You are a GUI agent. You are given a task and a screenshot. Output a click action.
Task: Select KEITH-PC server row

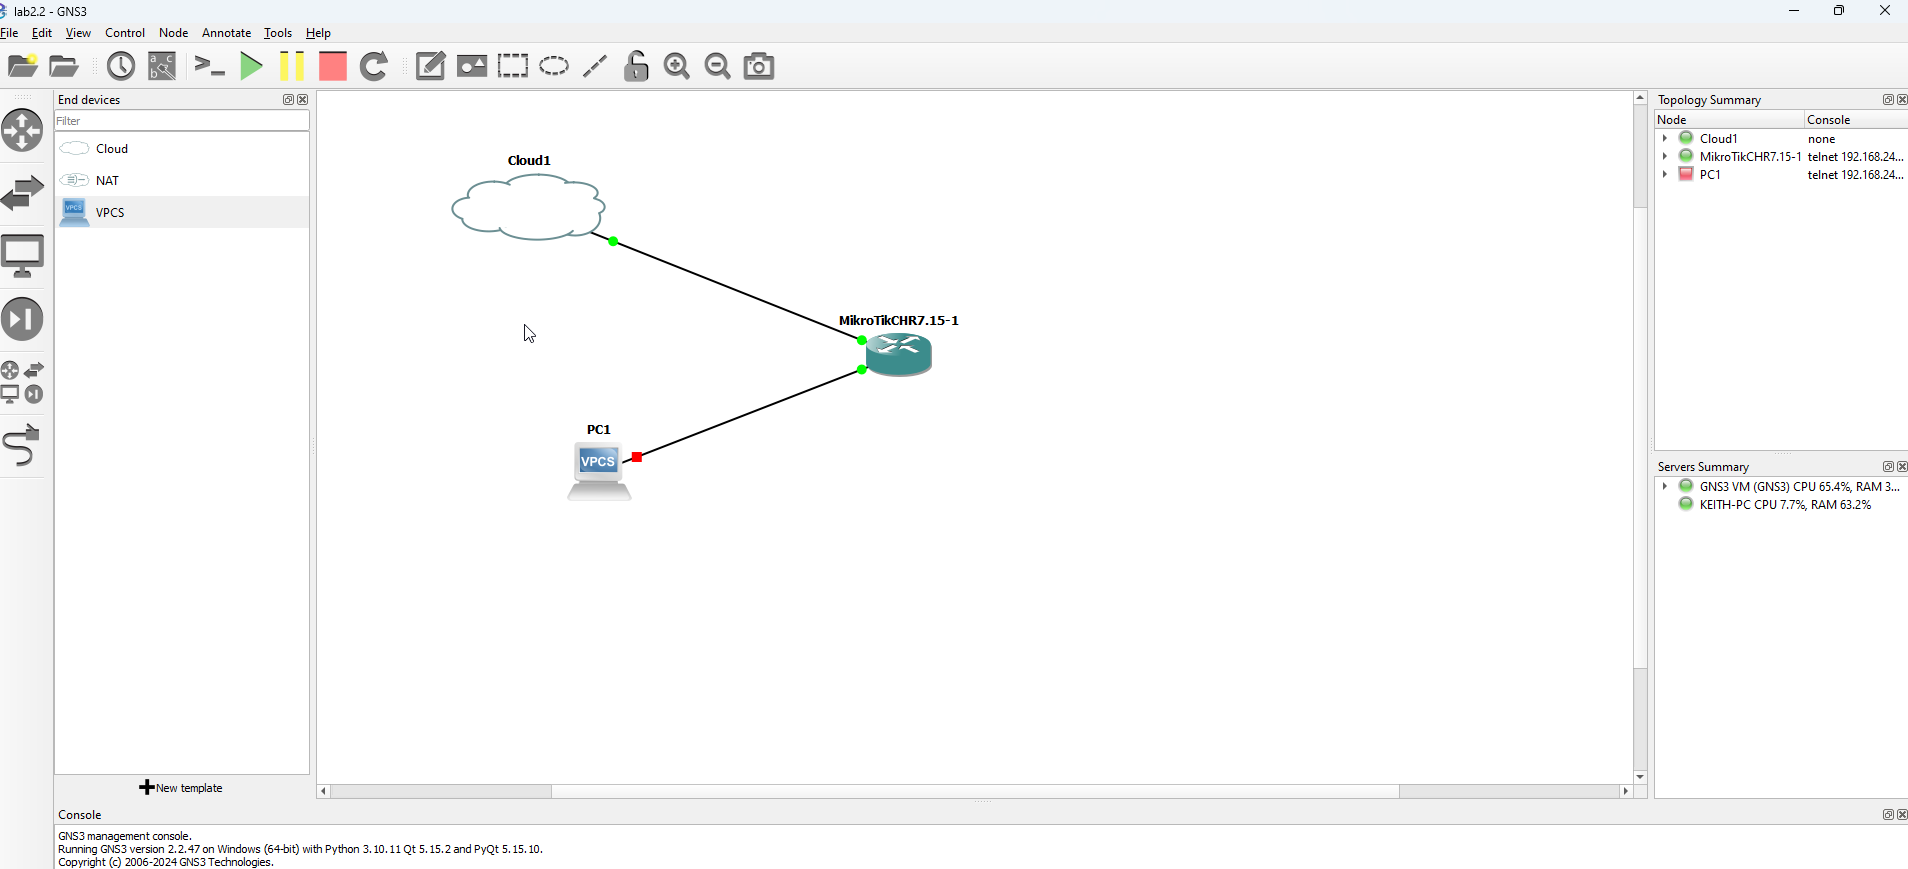tap(1785, 504)
